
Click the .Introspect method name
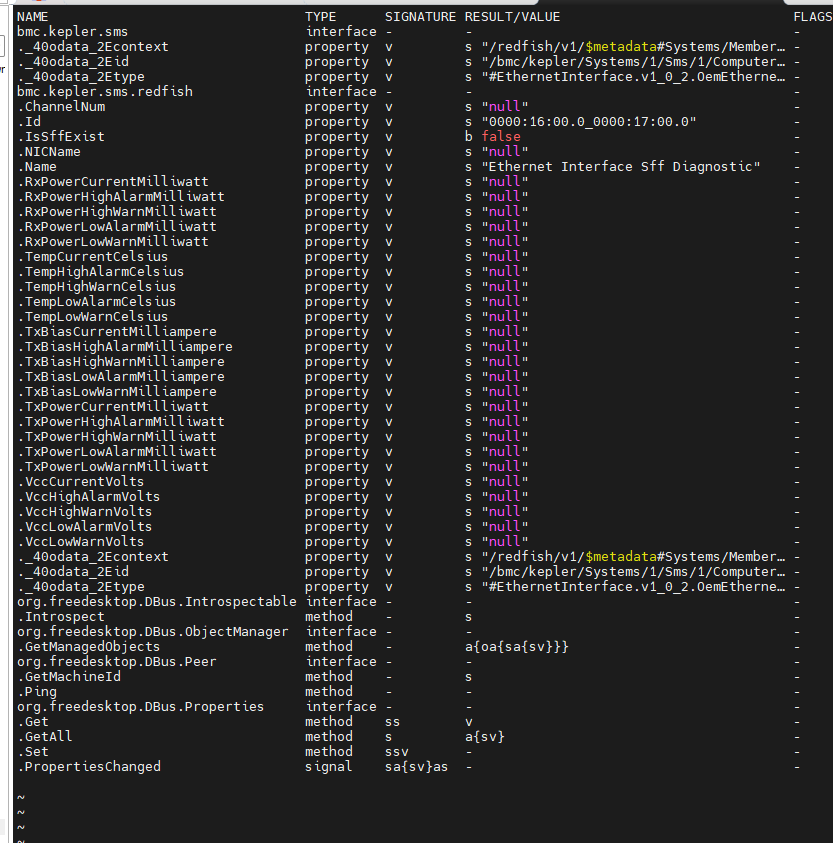click(x=61, y=617)
